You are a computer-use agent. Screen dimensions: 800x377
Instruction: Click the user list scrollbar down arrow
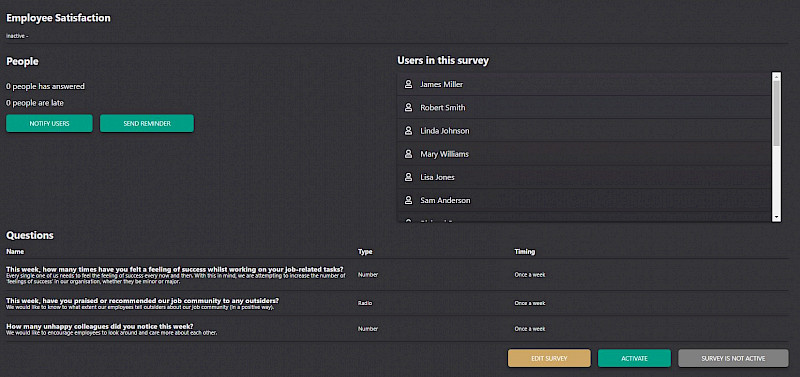pos(777,217)
